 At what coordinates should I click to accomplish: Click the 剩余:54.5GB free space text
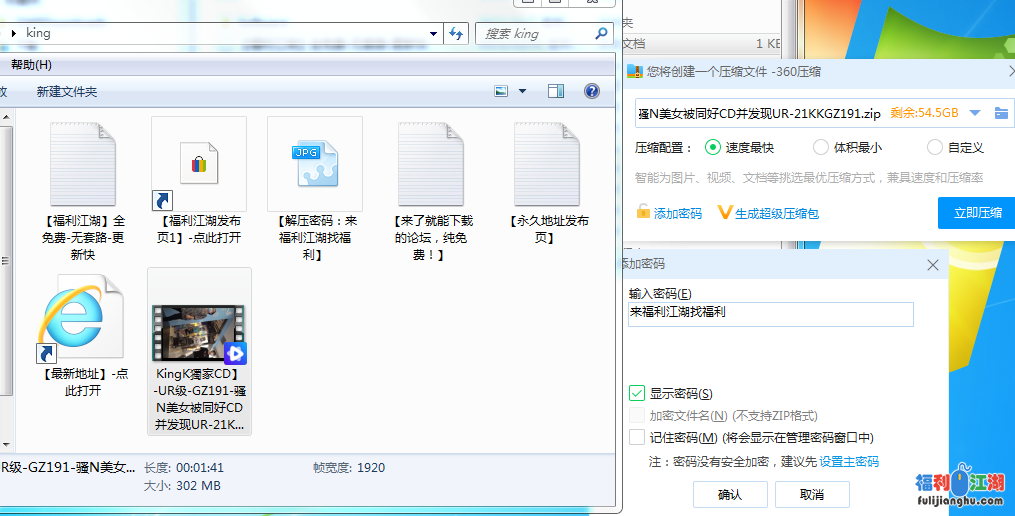[x=924, y=113]
